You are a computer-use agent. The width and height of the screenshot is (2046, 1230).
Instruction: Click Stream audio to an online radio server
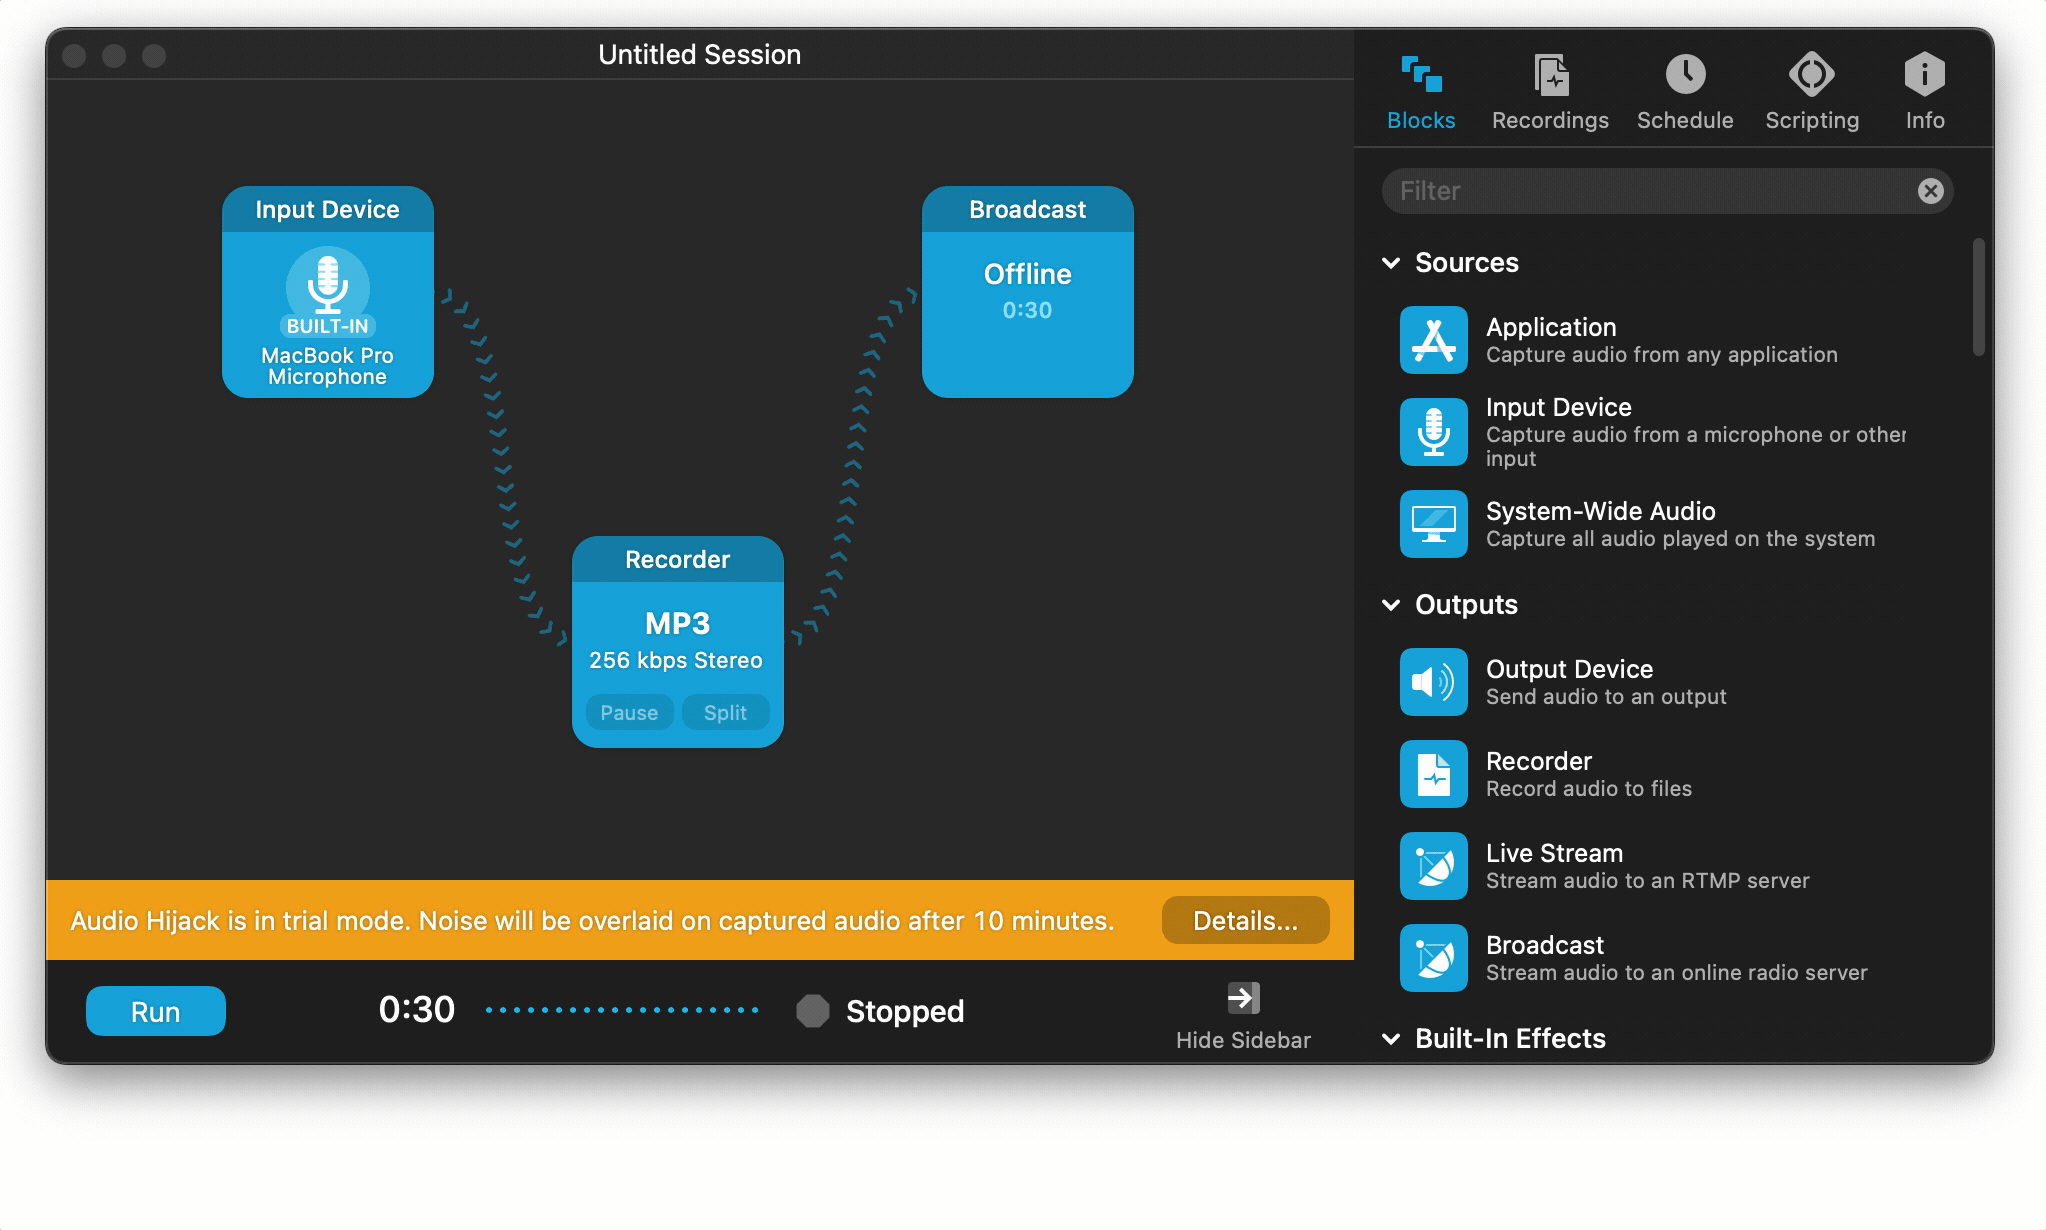pos(1676,973)
